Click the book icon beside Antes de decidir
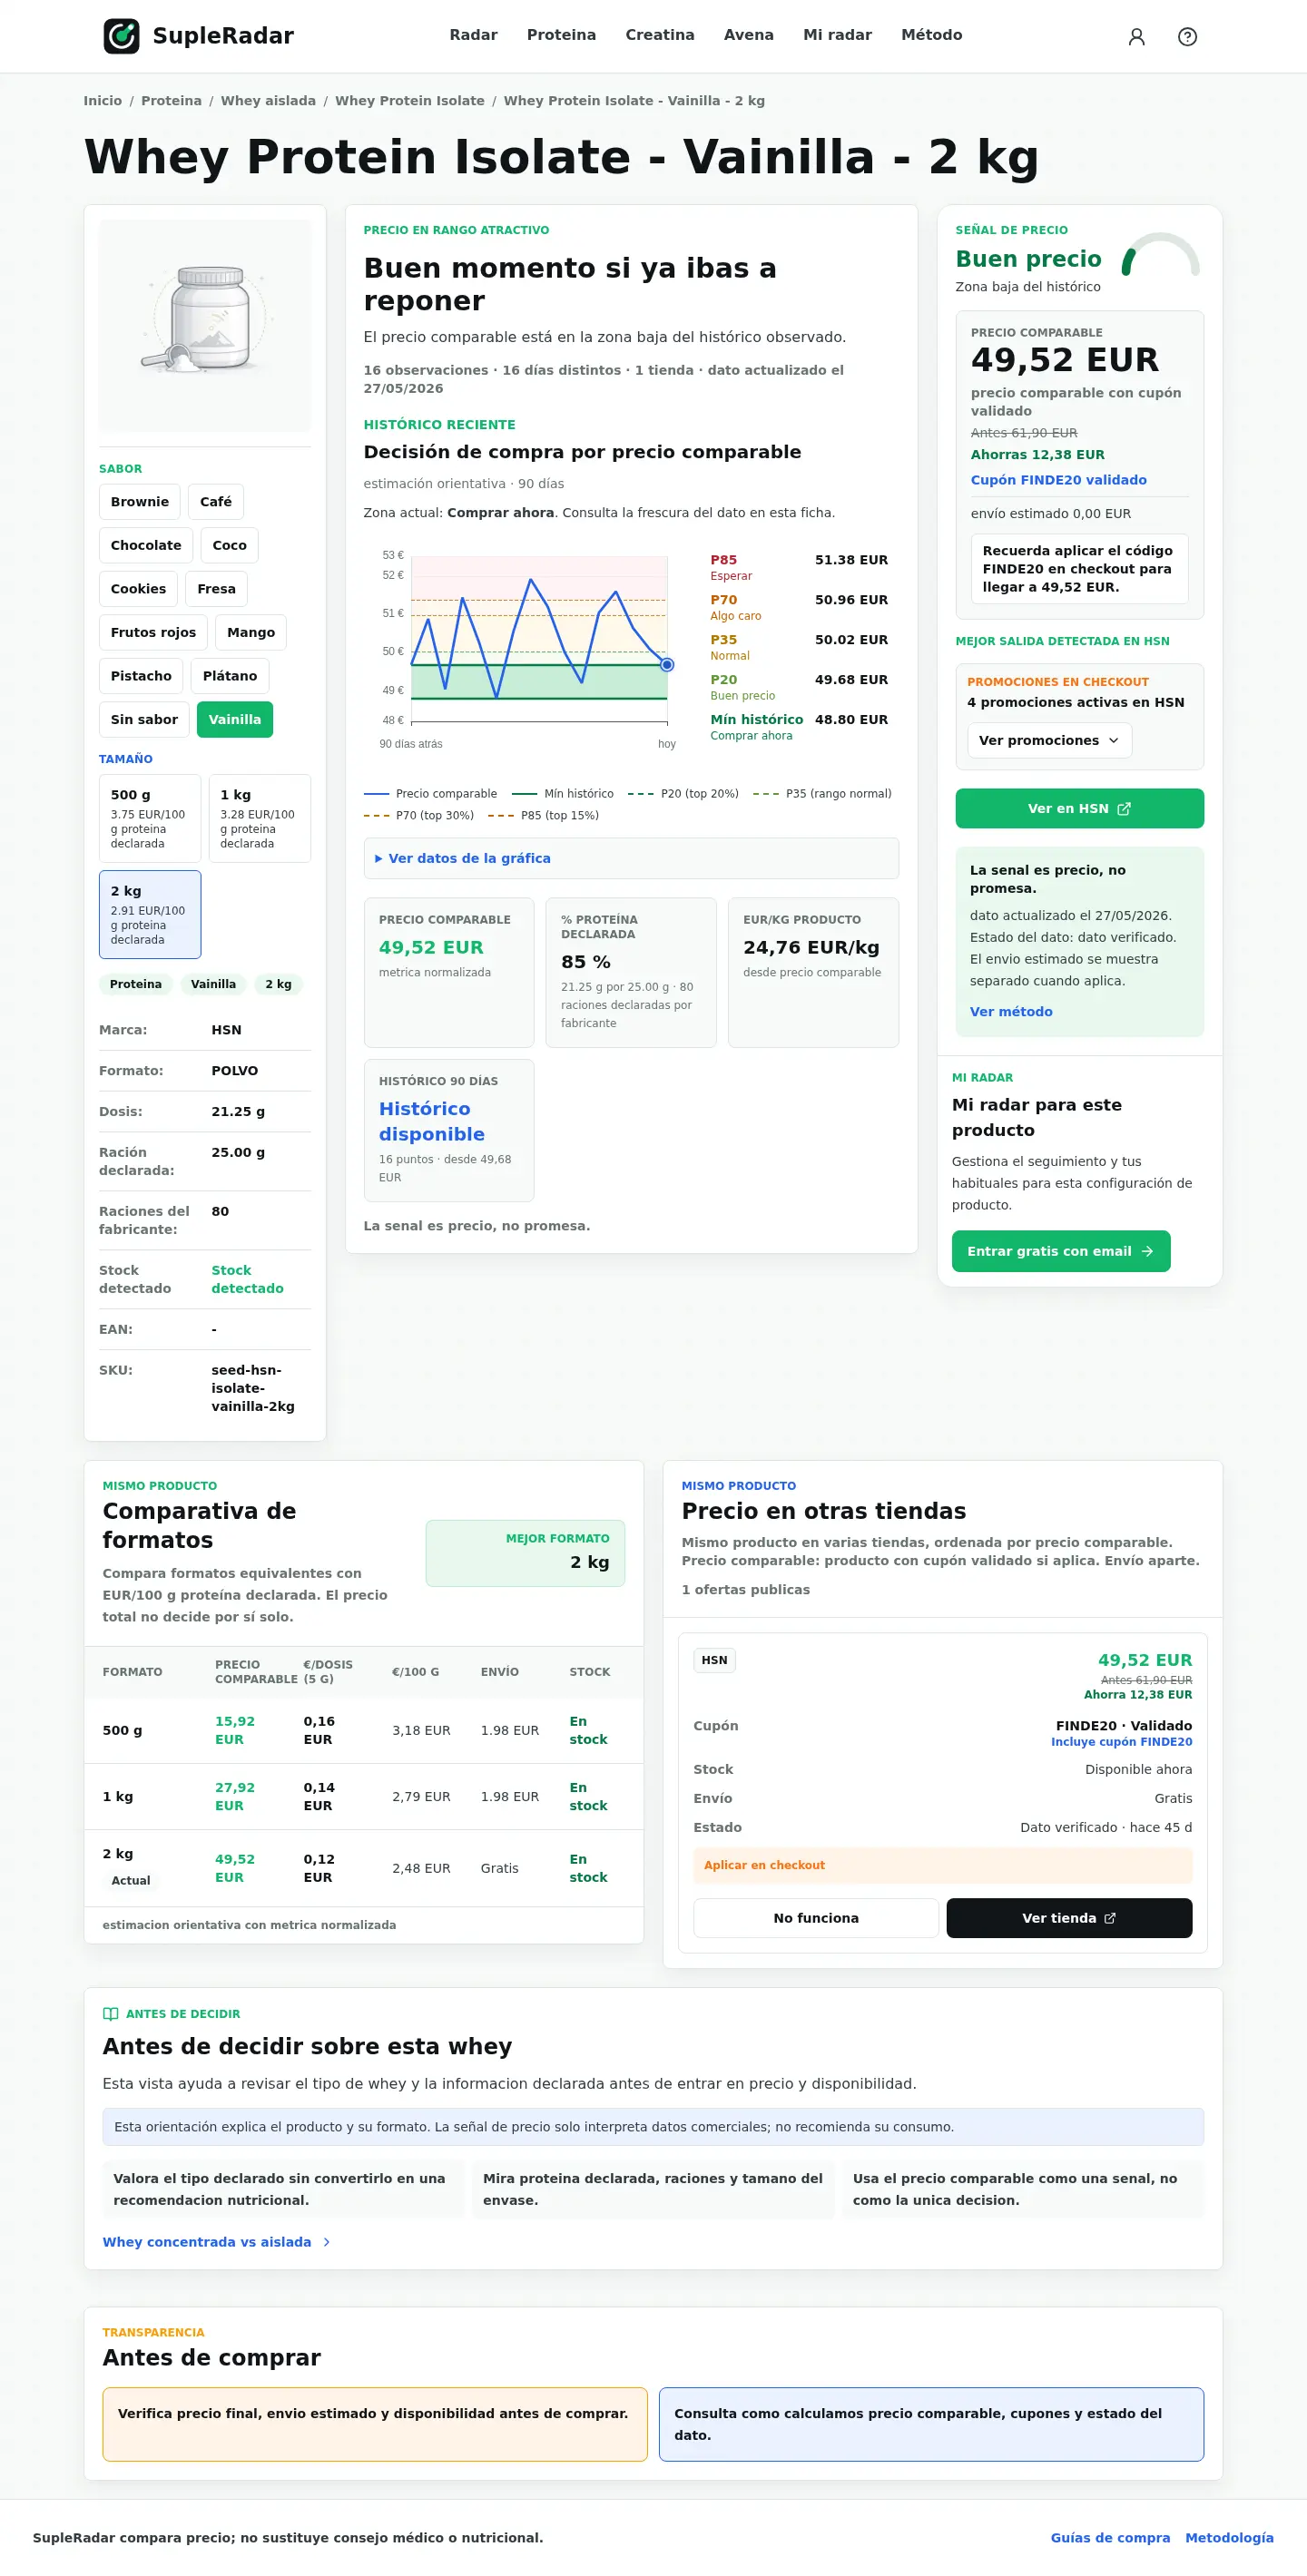1307x2576 pixels. click(x=110, y=2014)
